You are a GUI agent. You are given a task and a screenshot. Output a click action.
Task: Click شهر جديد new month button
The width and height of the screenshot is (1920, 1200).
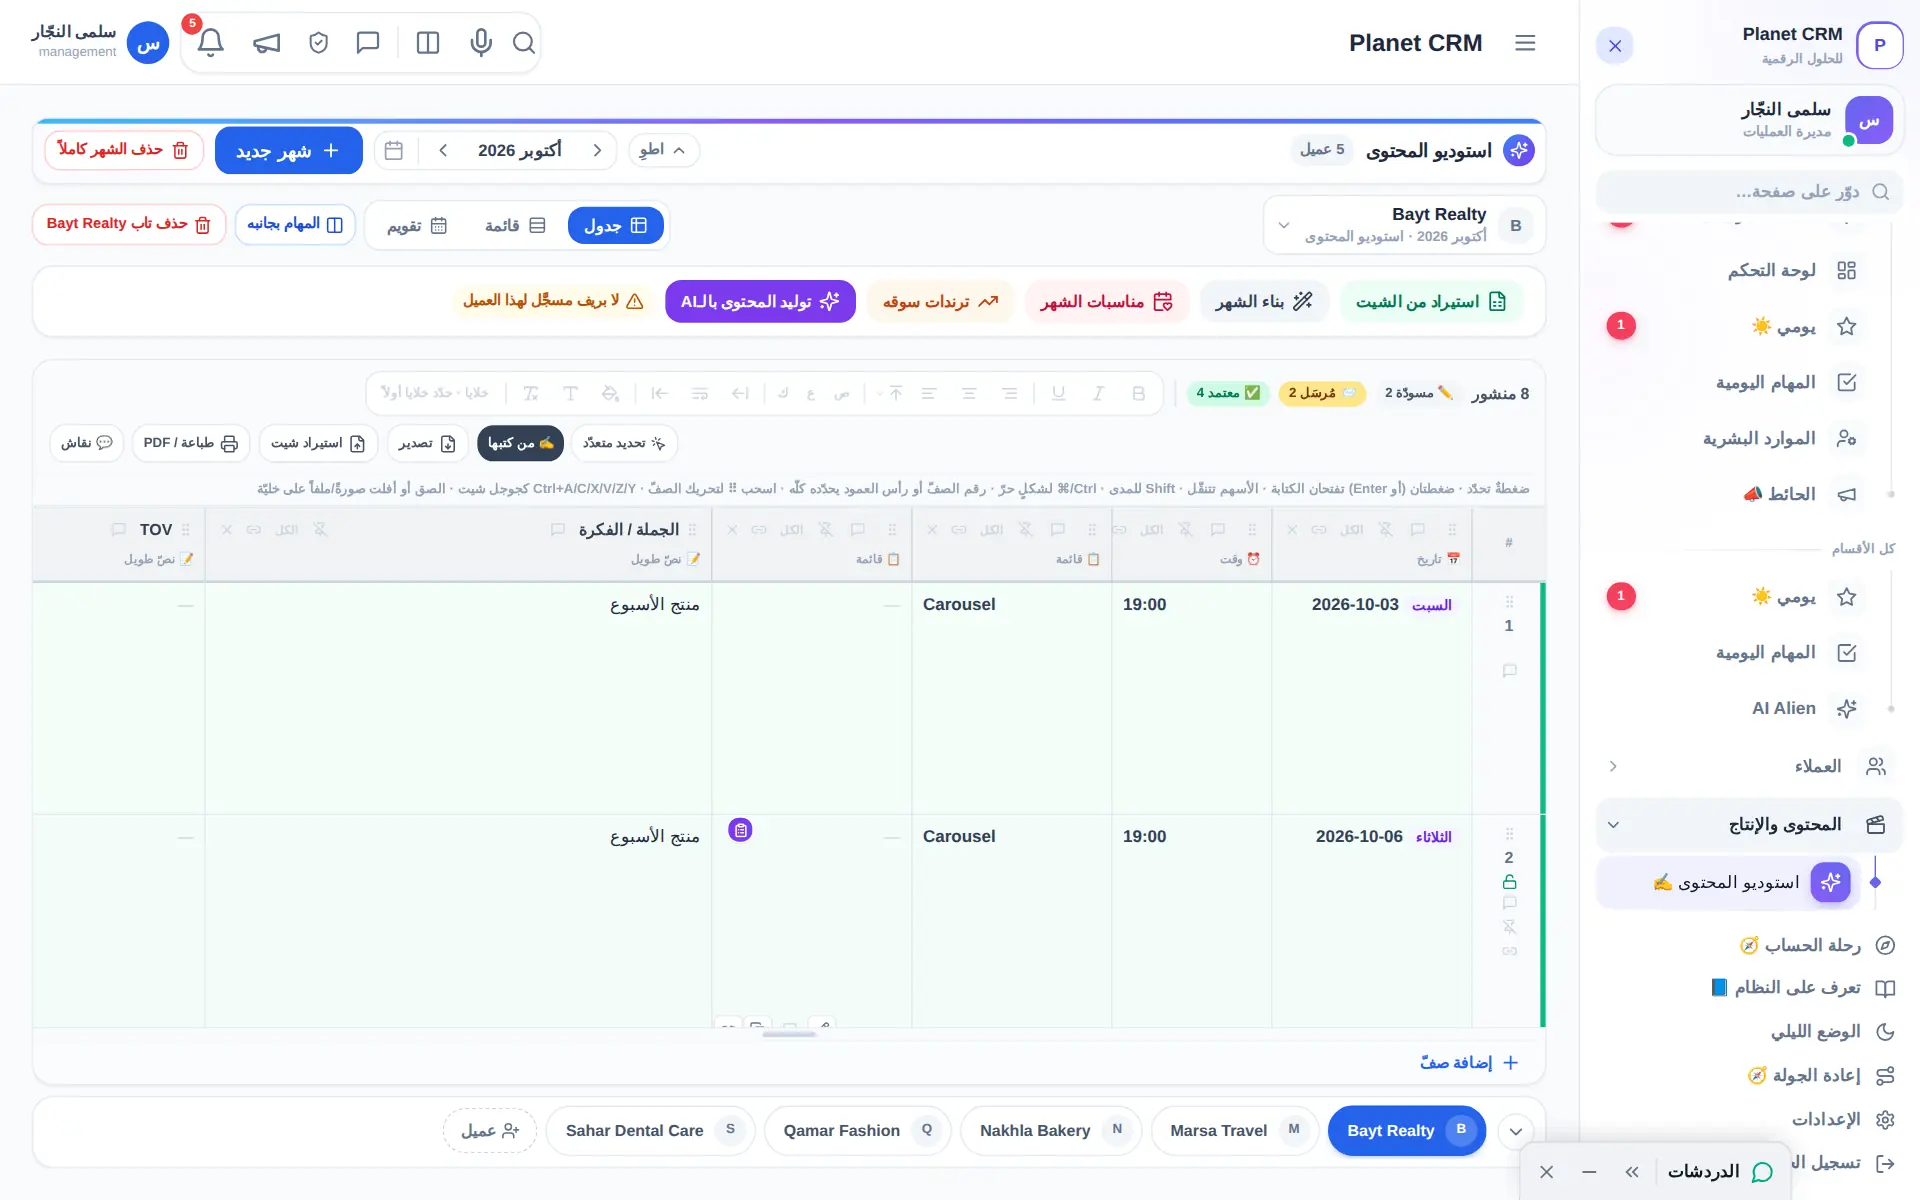coord(288,150)
